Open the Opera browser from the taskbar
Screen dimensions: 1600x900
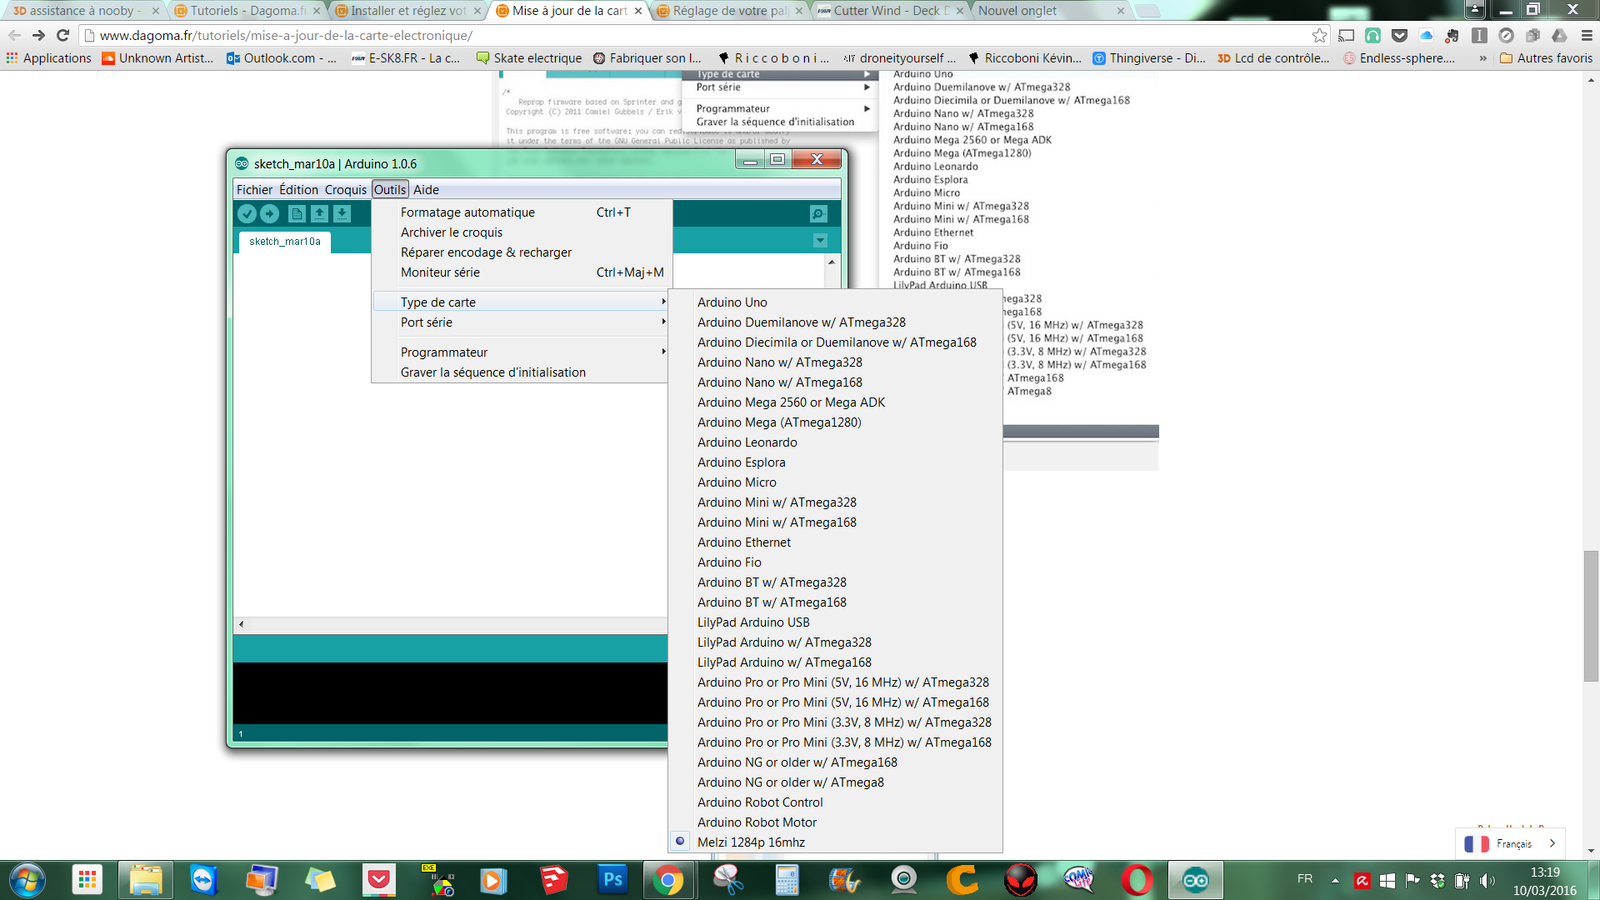(1137, 880)
